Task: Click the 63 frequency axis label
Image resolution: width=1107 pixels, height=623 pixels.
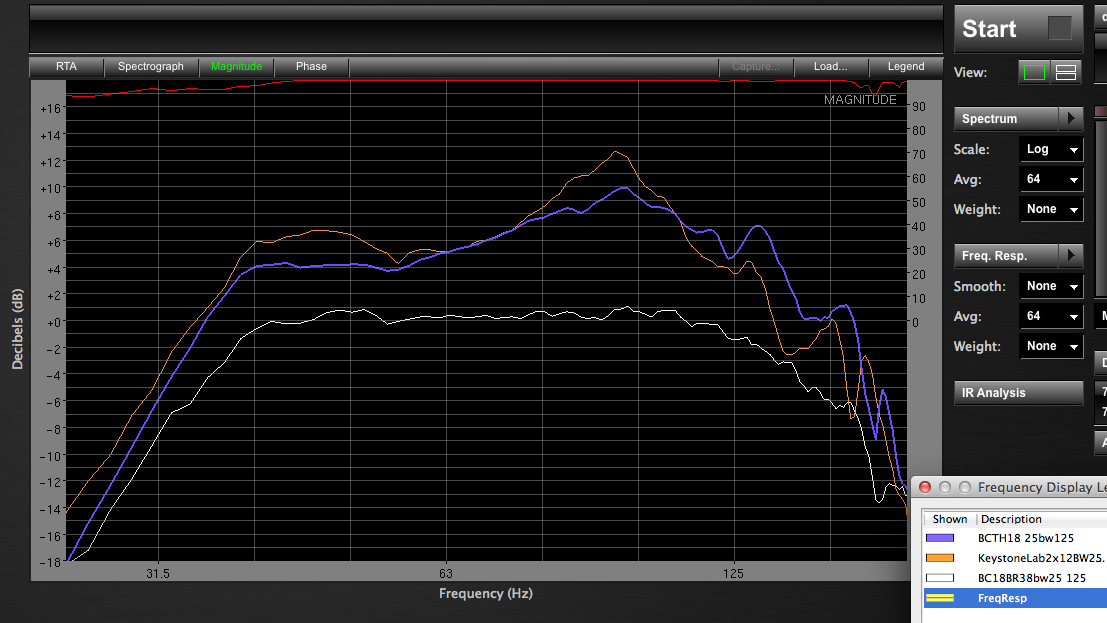Action: [445, 574]
